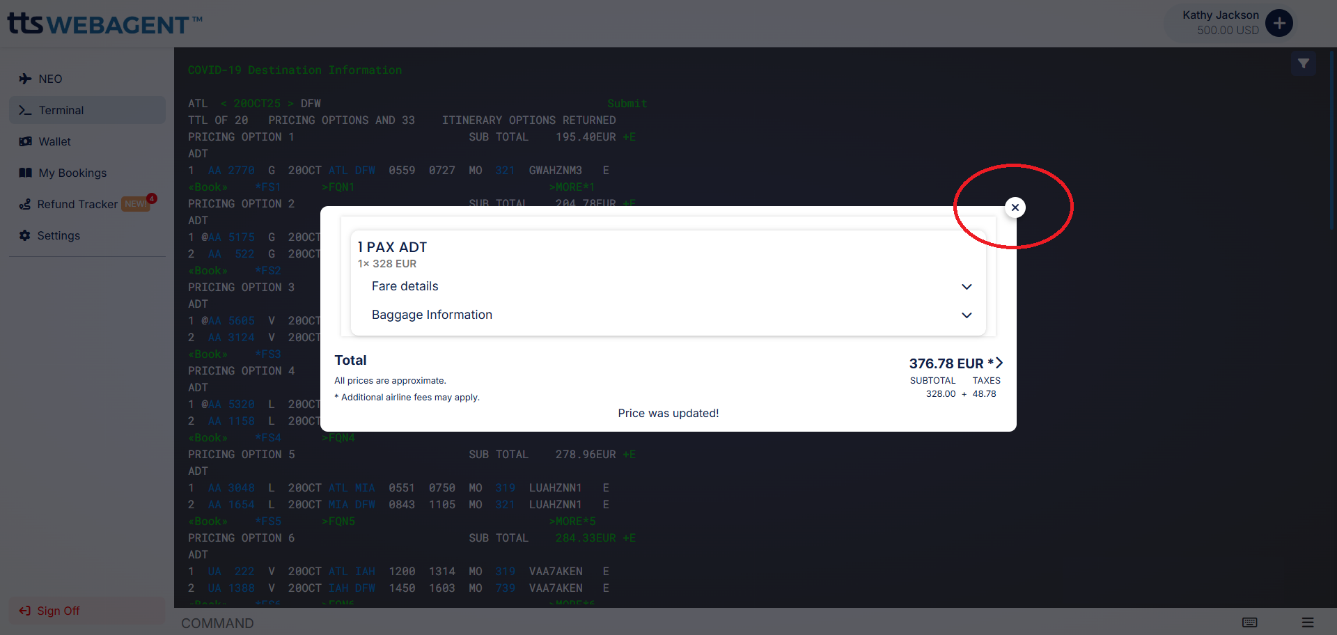Open the hamburger menu in command bar

1308,622
